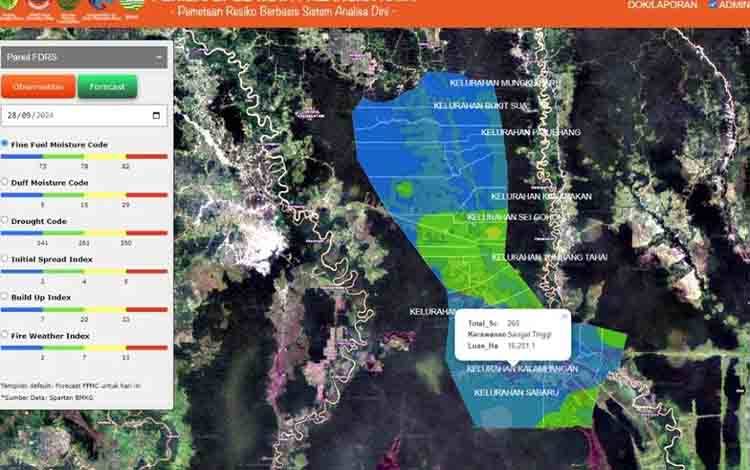Open the calendar picker in date field
Screen dimensions: 750x470
tap(156, 115)
